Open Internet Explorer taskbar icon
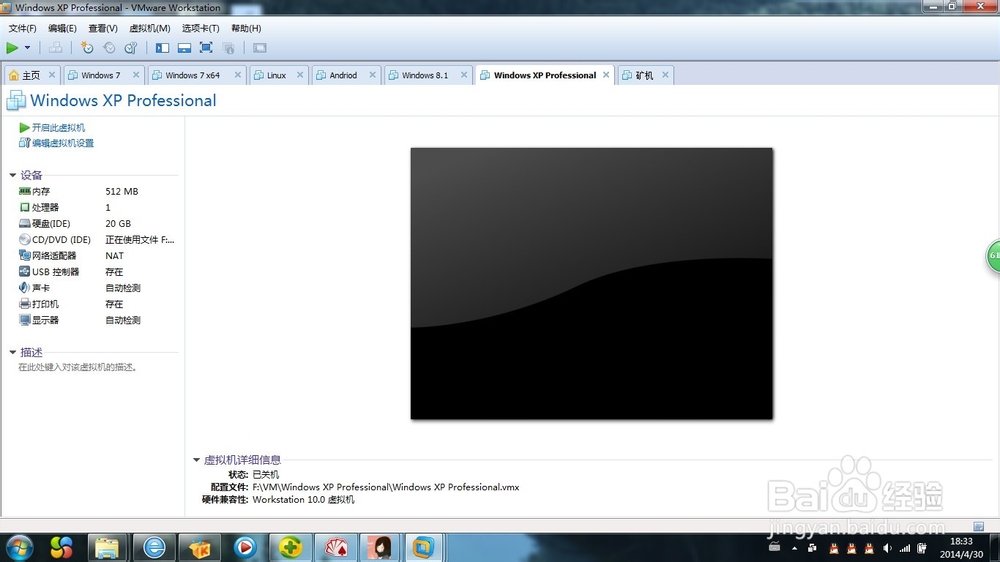The height and width of the screenshot is (562, 1000). (x=154, y=547)
